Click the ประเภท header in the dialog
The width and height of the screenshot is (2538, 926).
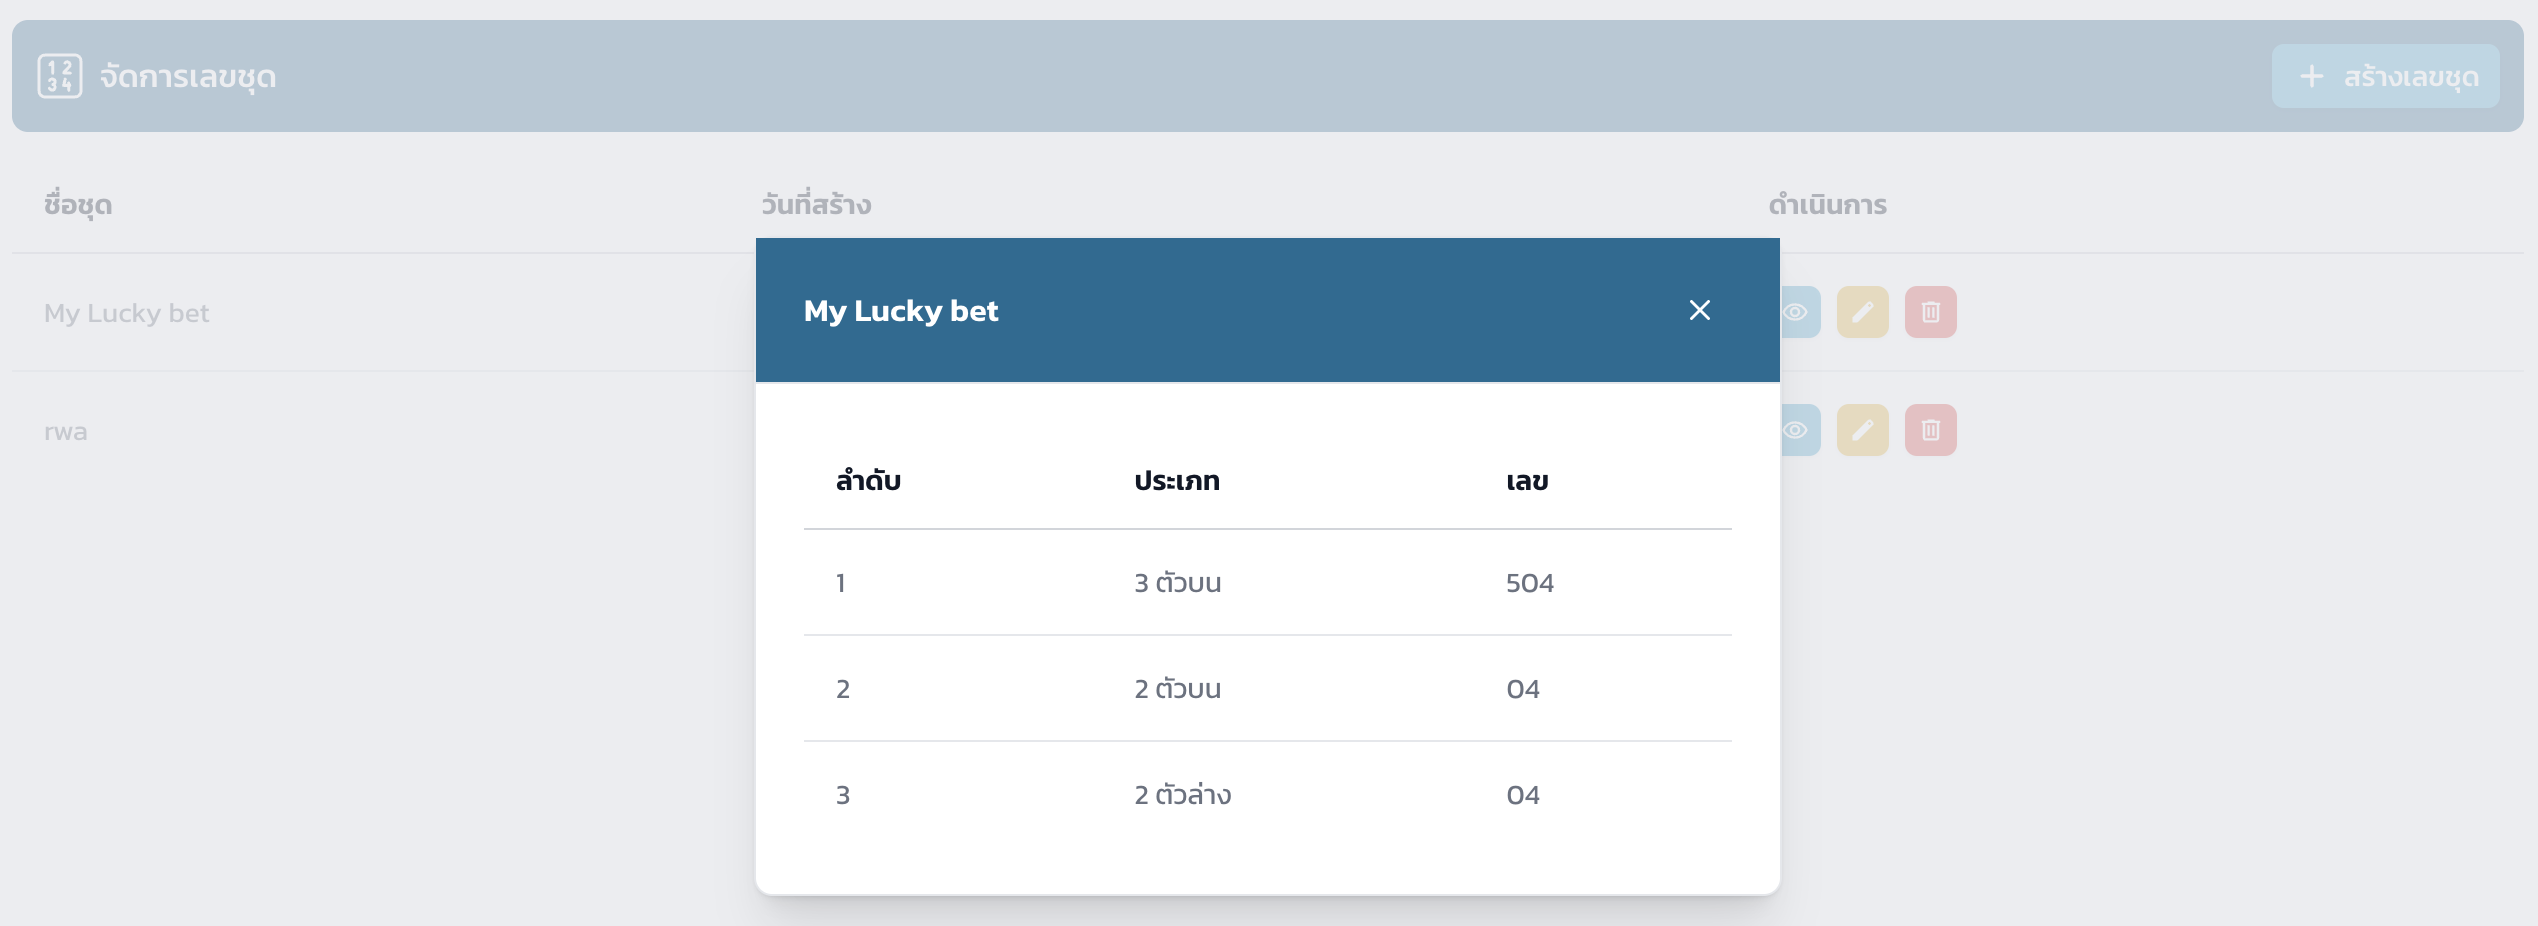click(1177, 481)
